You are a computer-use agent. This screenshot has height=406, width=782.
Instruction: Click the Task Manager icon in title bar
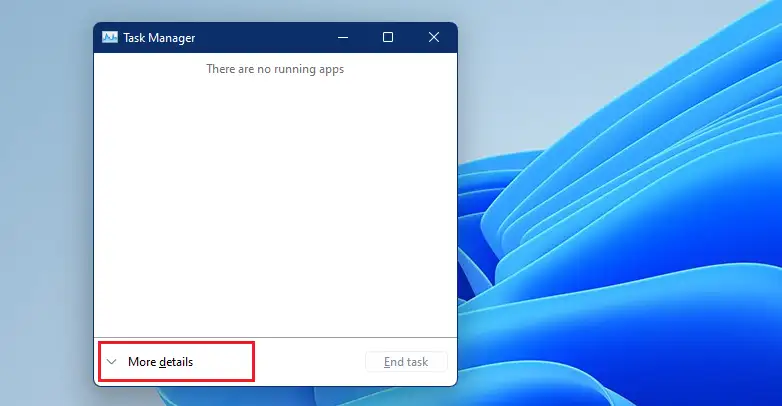(x=110, y=37)
